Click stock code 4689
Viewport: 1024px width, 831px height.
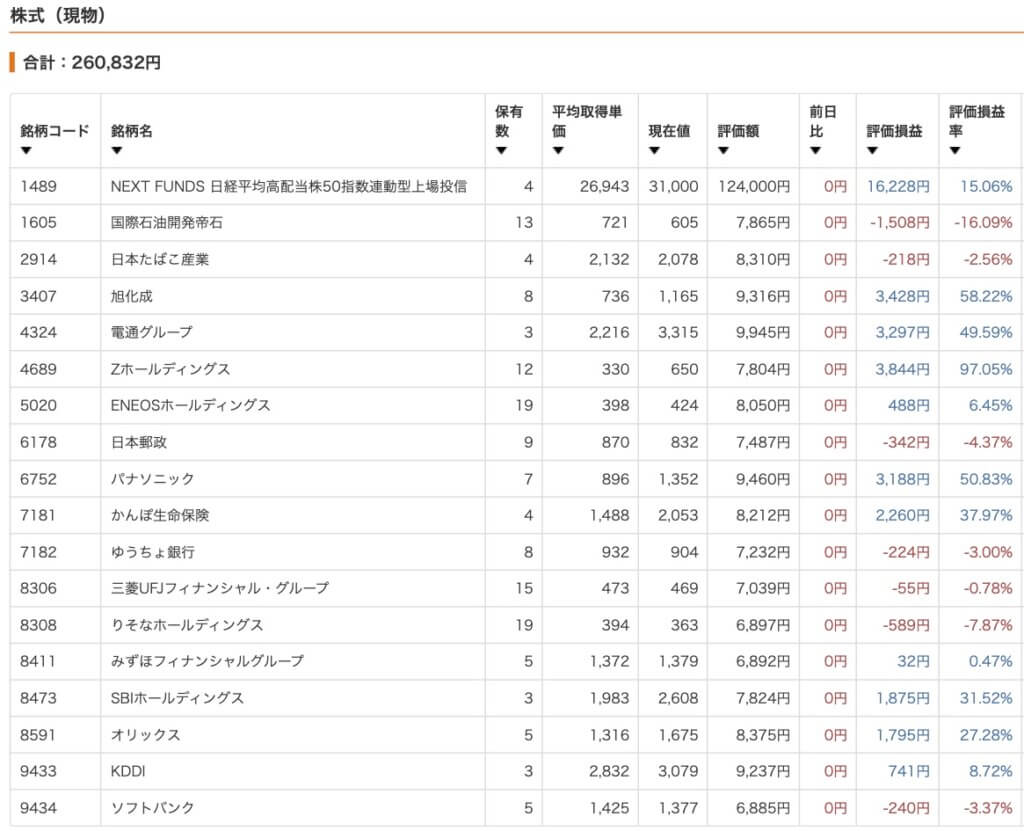(x=38, y=369)
